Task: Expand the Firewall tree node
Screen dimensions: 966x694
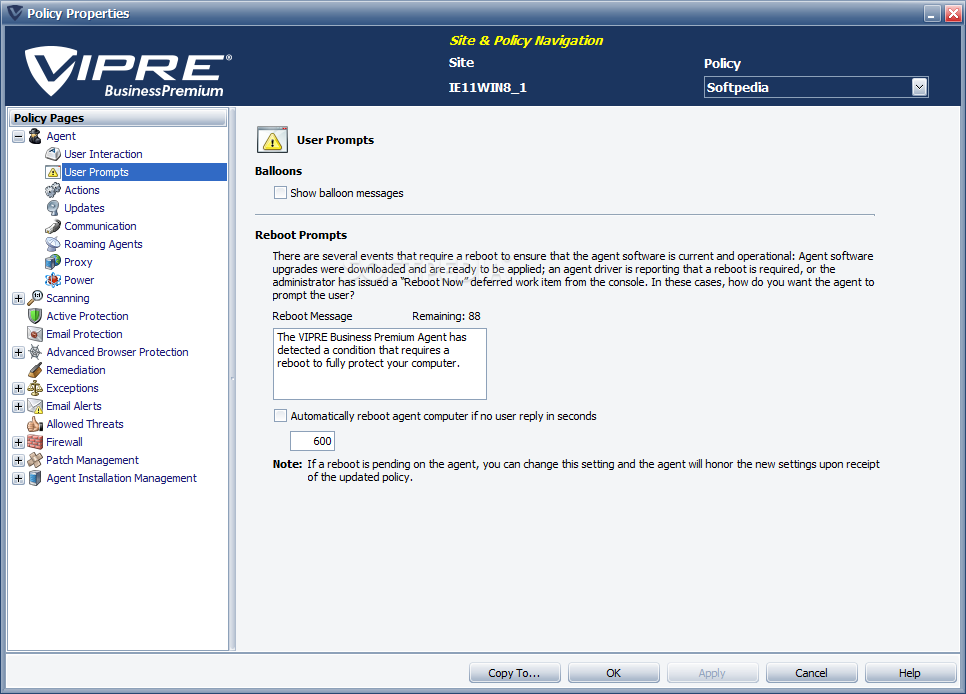Action: coord(18,443)
